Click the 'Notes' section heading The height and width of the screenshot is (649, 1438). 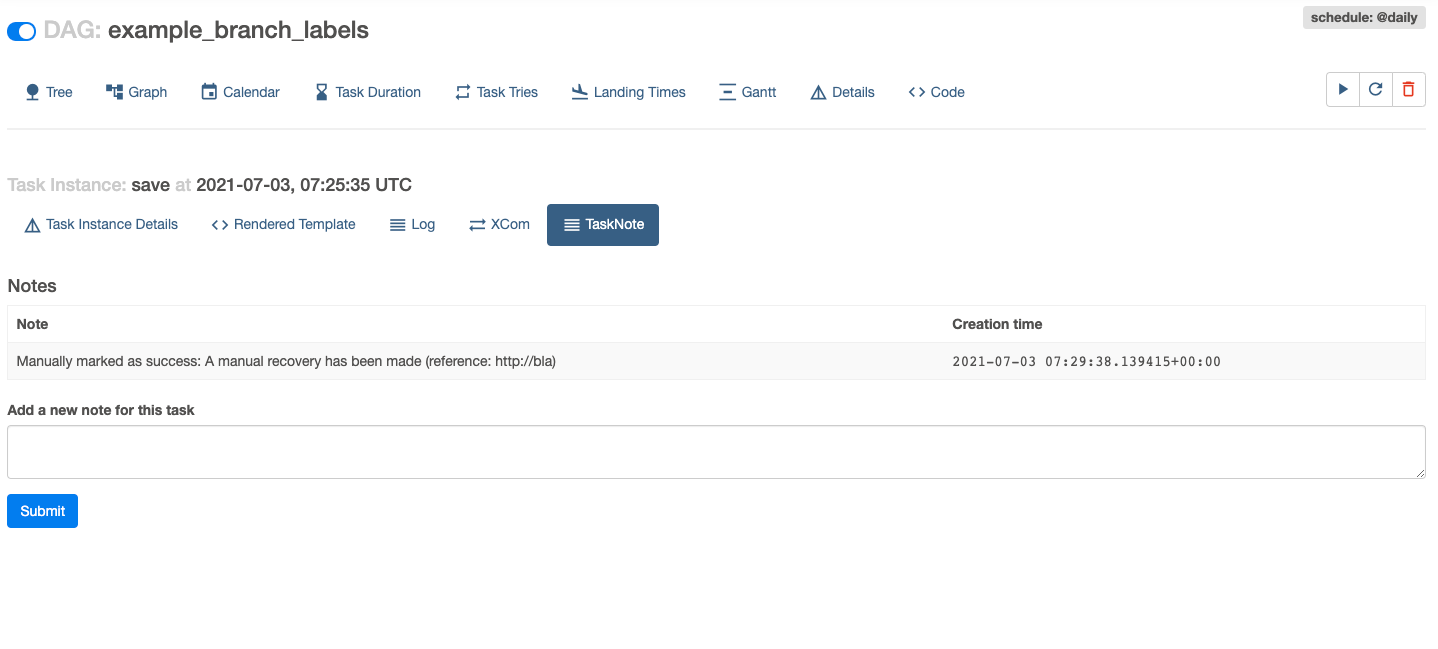tap(32, 286)
